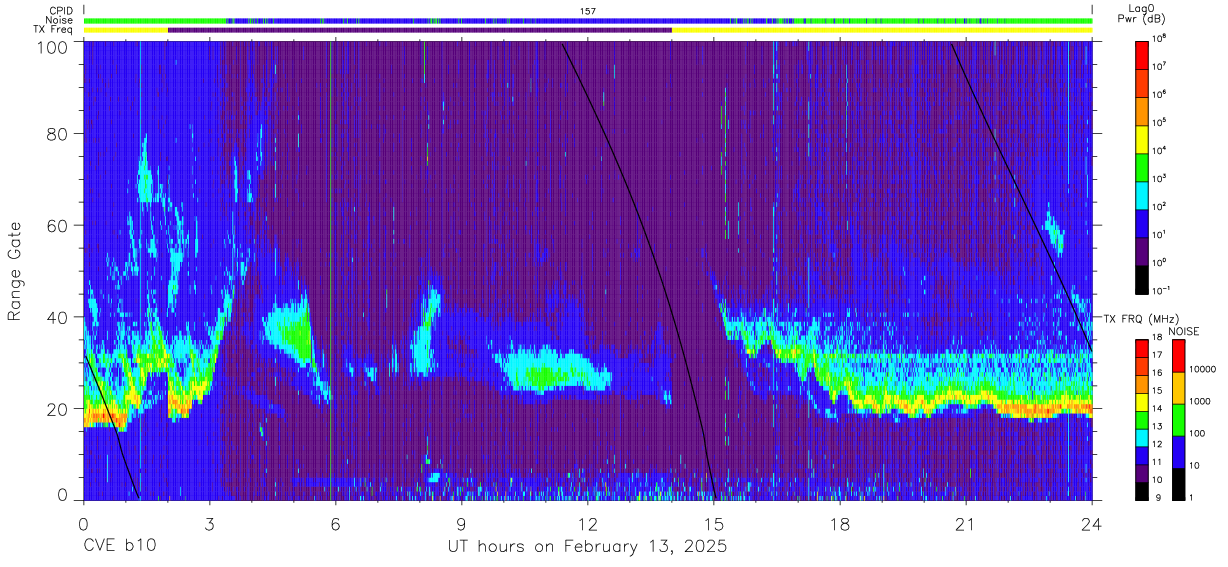Screen dimensions: 1228x567
Task: Click the 100 label on NOISE scale
Action: [x=1196, y=434]
